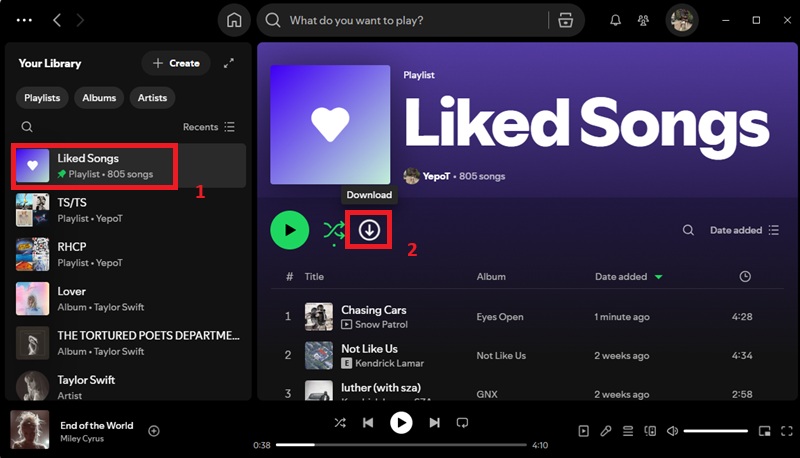The height and width of the screenshot is (458, 800).
Task: Download the Liked Songs playlist
Action: [369, 230]
